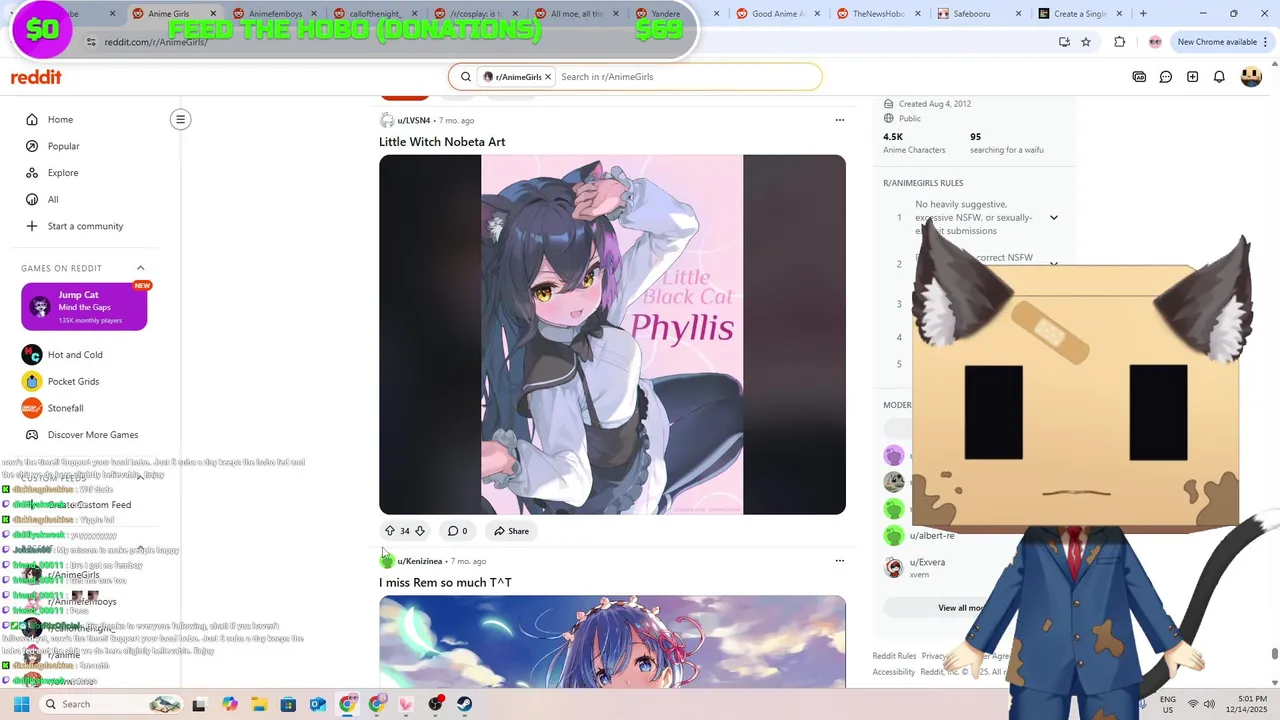Collapse the left navigation sidebar button
1280x720 pixels.
[180, 120]
